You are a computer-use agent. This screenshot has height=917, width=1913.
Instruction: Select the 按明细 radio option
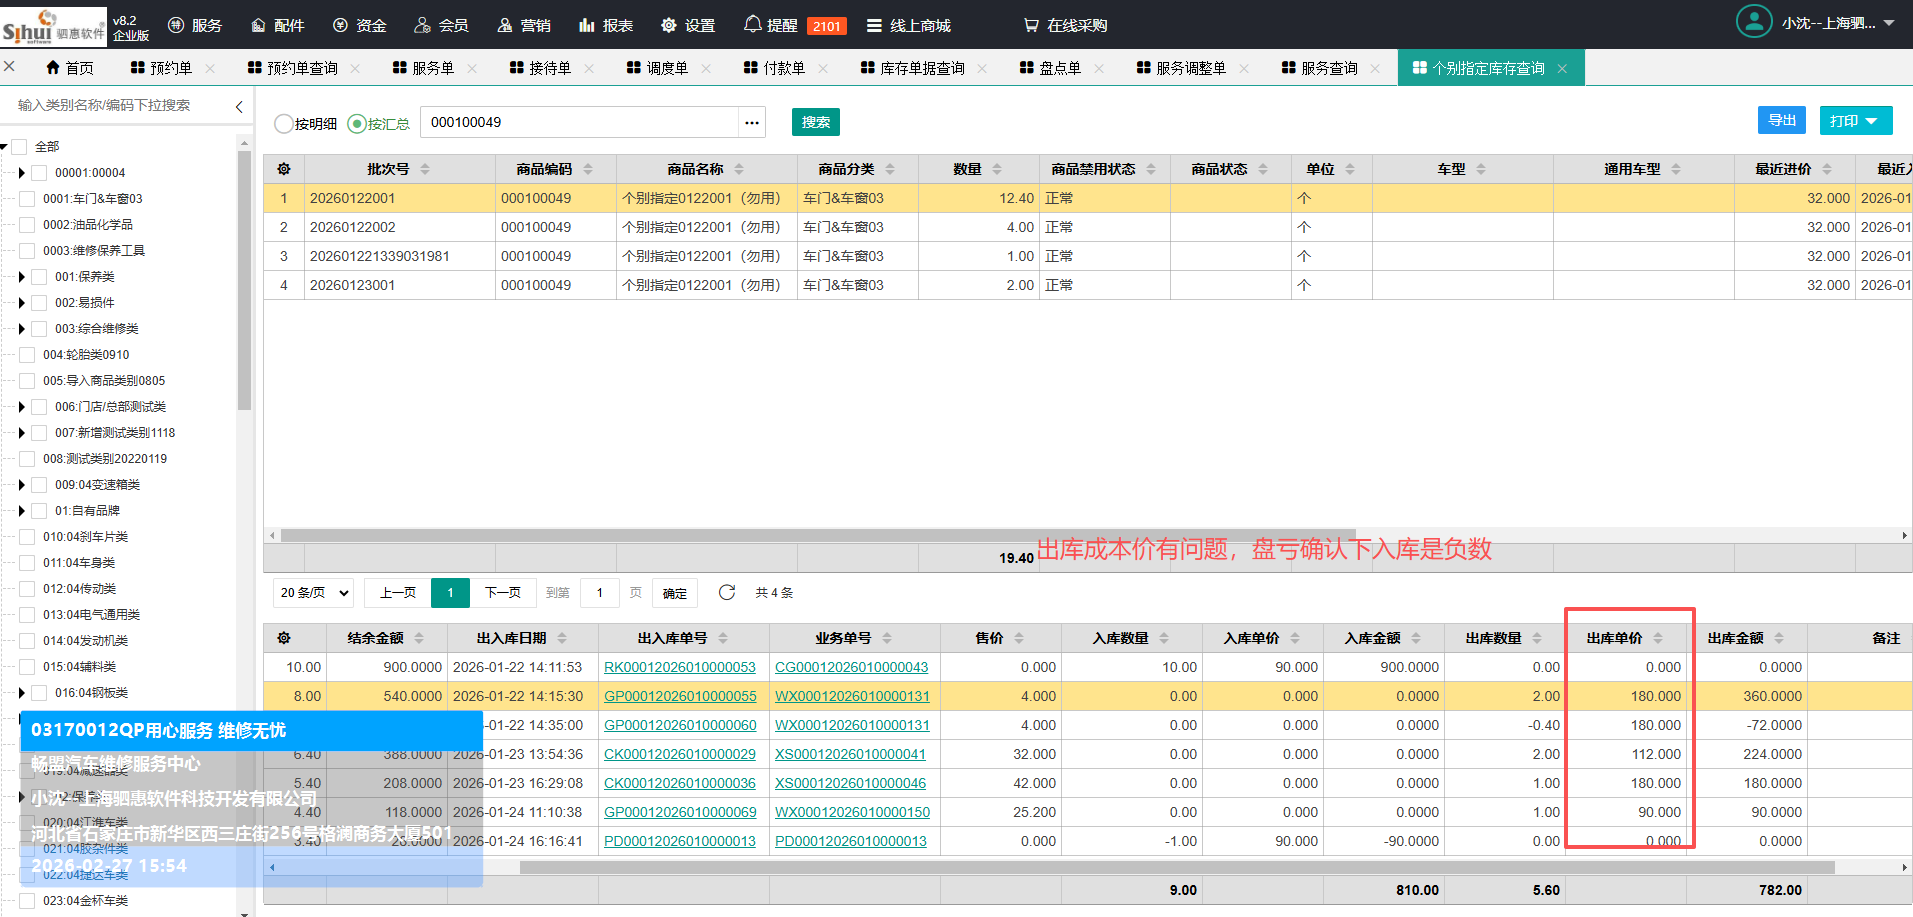(285, 124)
